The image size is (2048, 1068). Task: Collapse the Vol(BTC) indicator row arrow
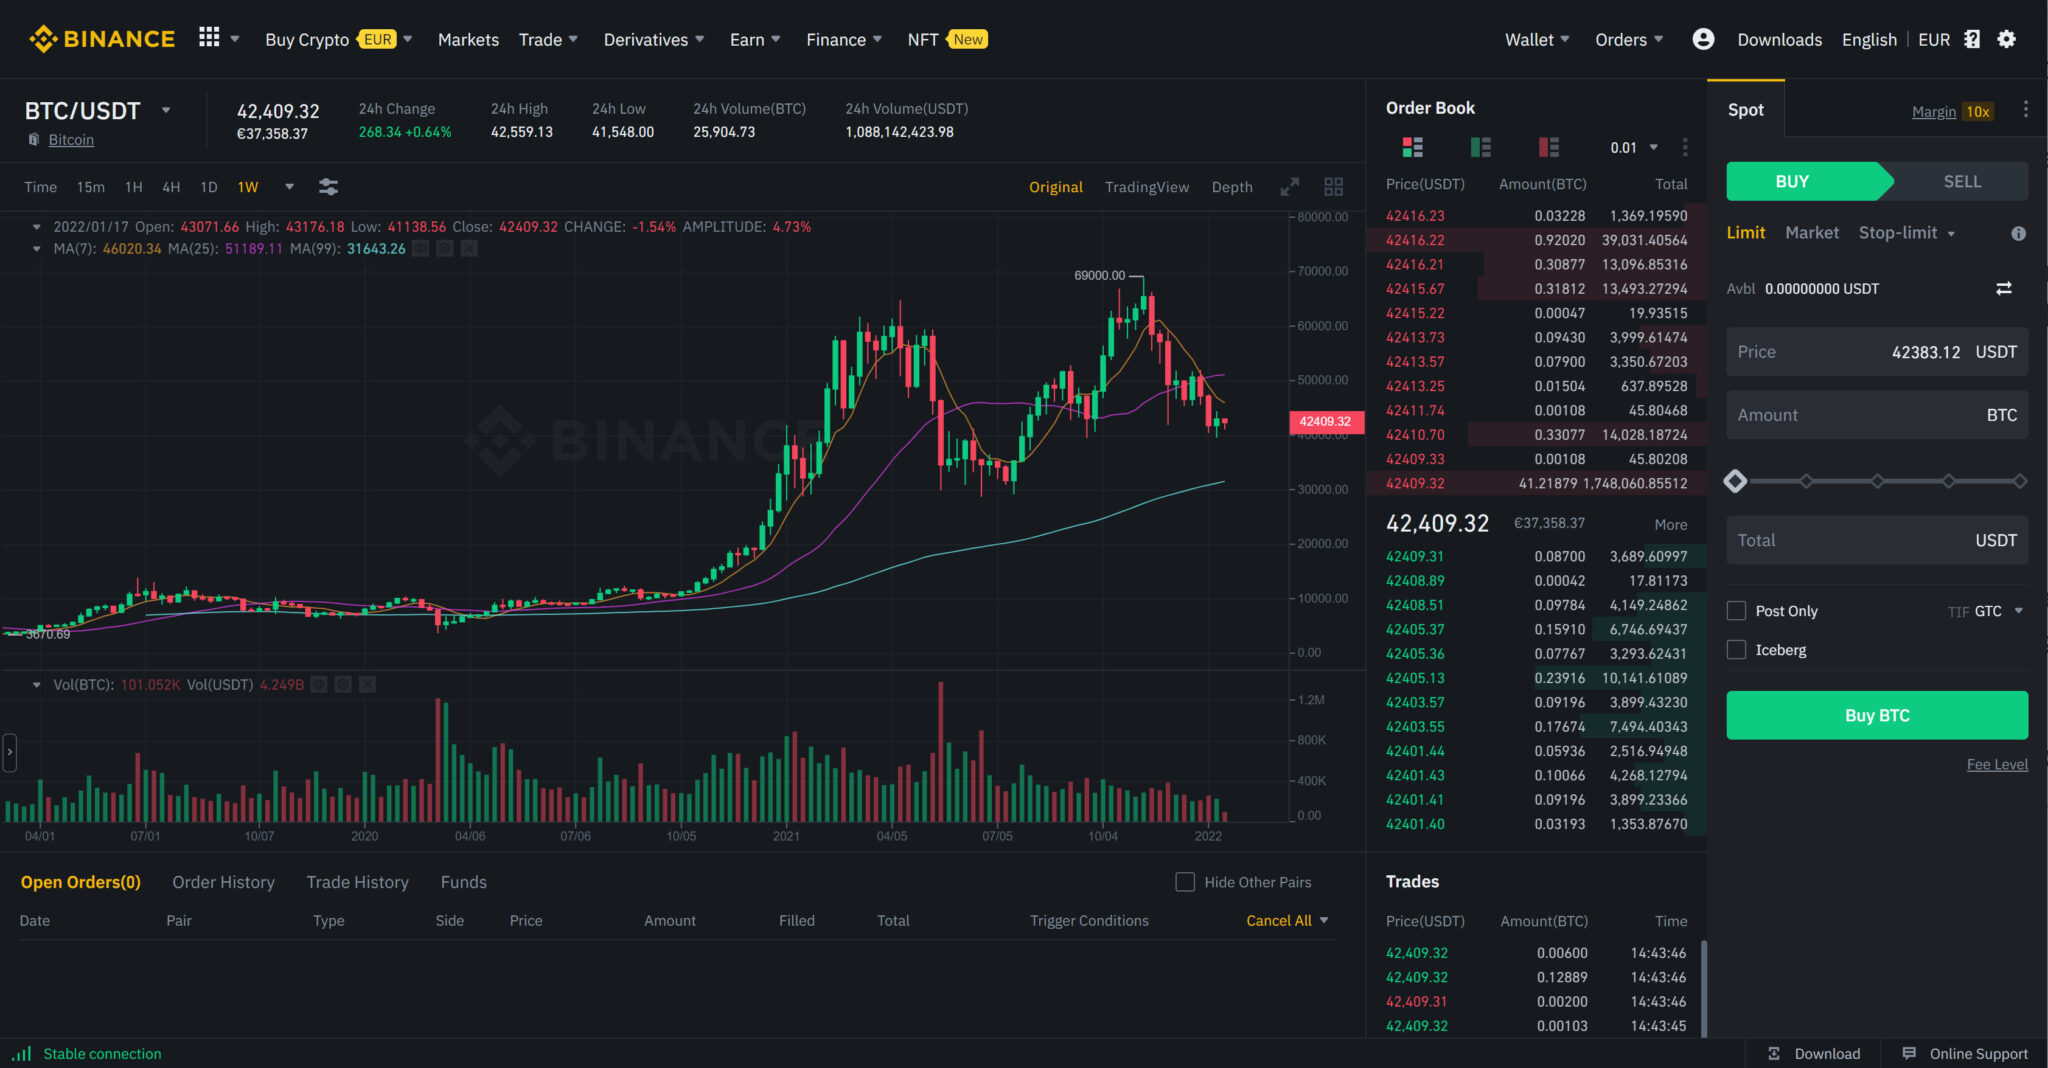pyautogui.click(x=37, y=685)
